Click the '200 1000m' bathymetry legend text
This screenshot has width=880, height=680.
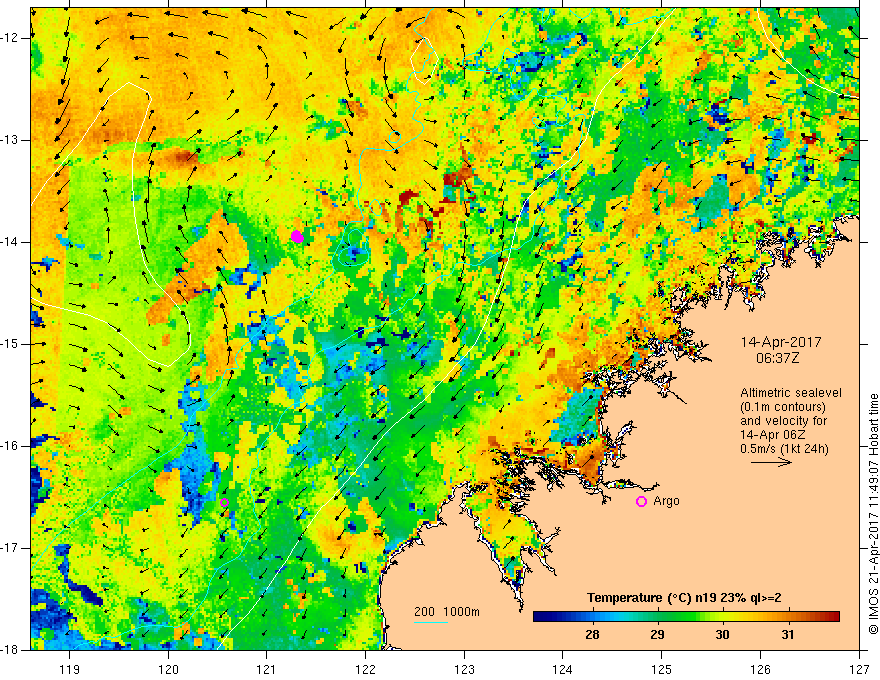(447, 612)
